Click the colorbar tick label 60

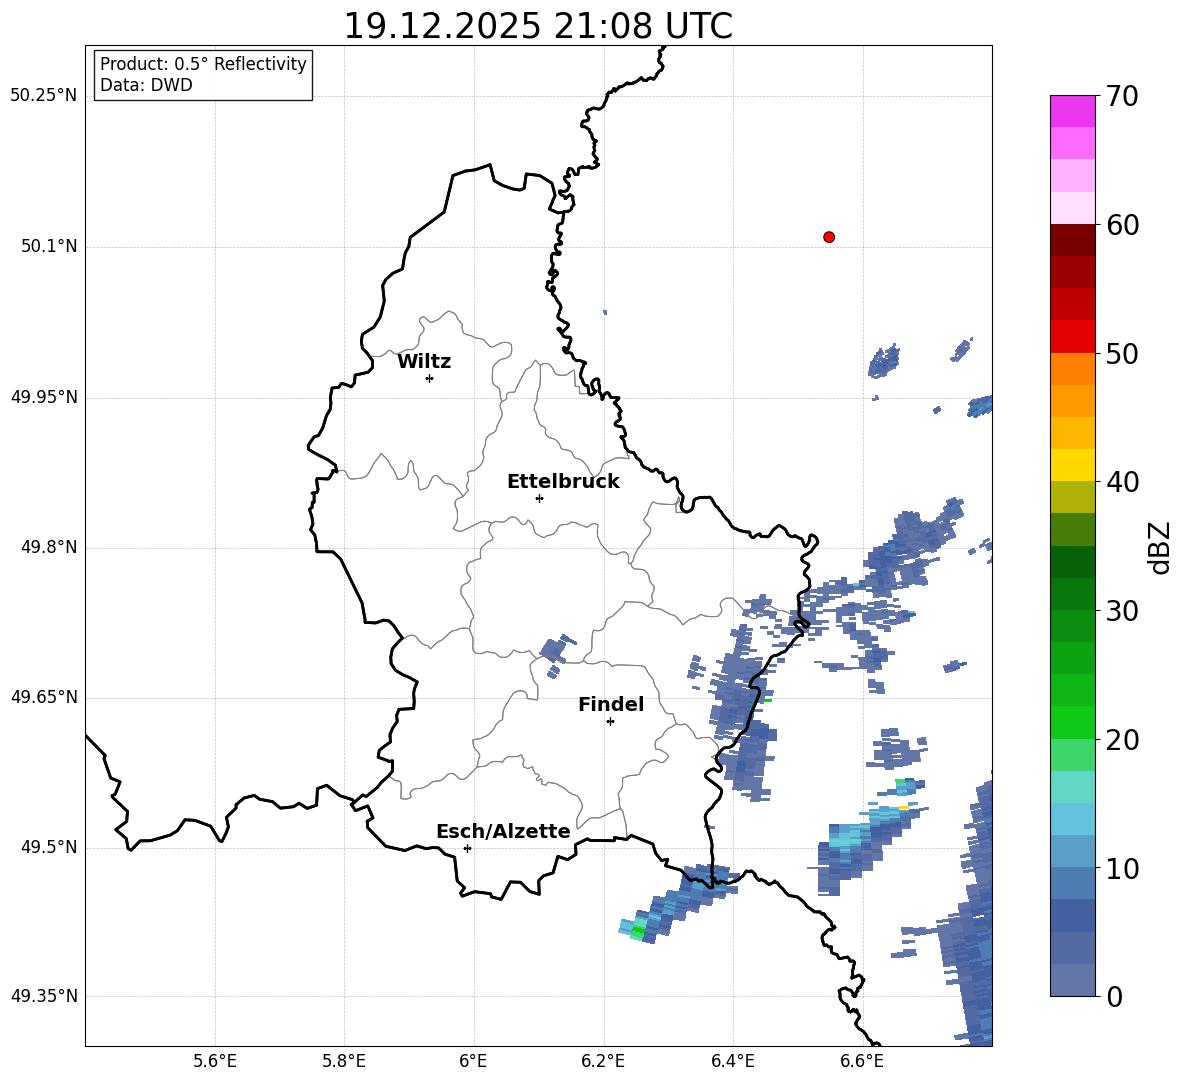[1122, 225]
